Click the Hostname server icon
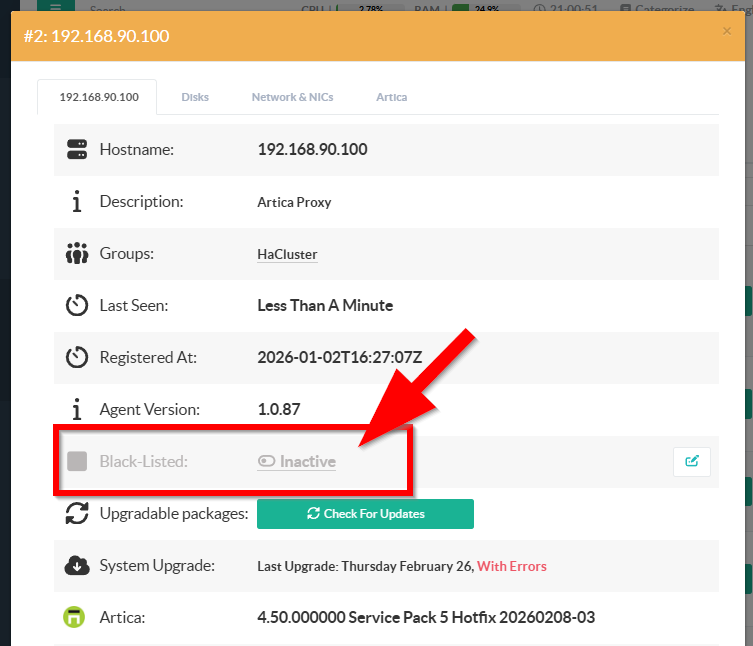Viewport: 753px width, 646px height. click(x=77, y=150)
